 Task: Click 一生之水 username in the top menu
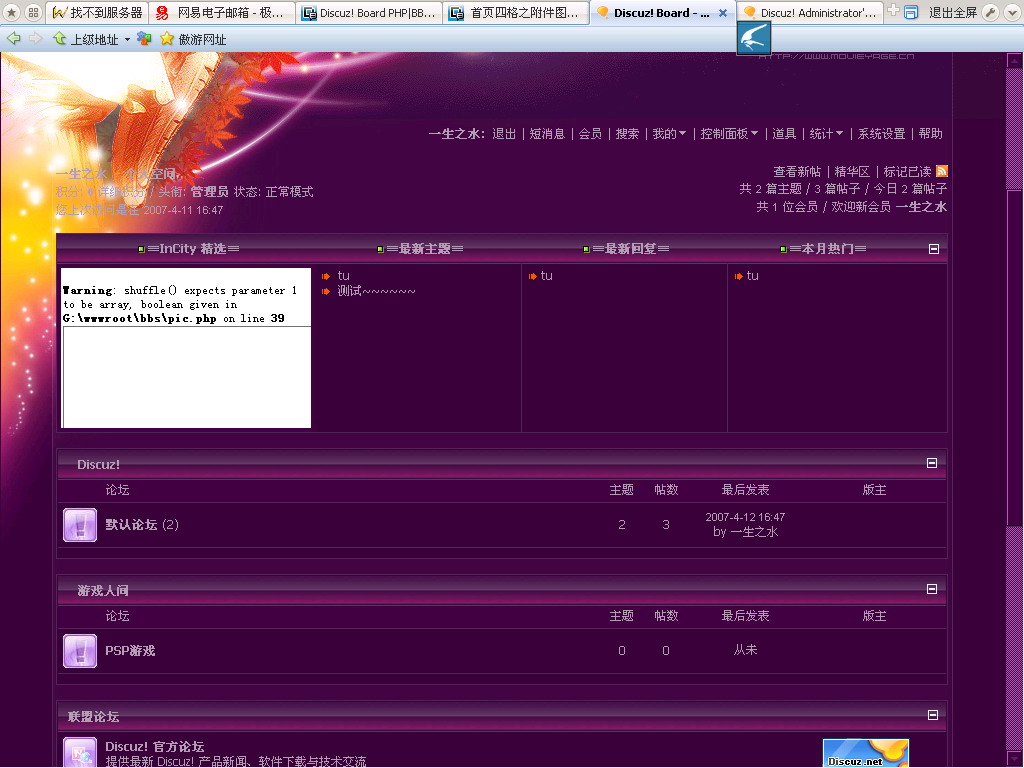[x=454, y=134]
